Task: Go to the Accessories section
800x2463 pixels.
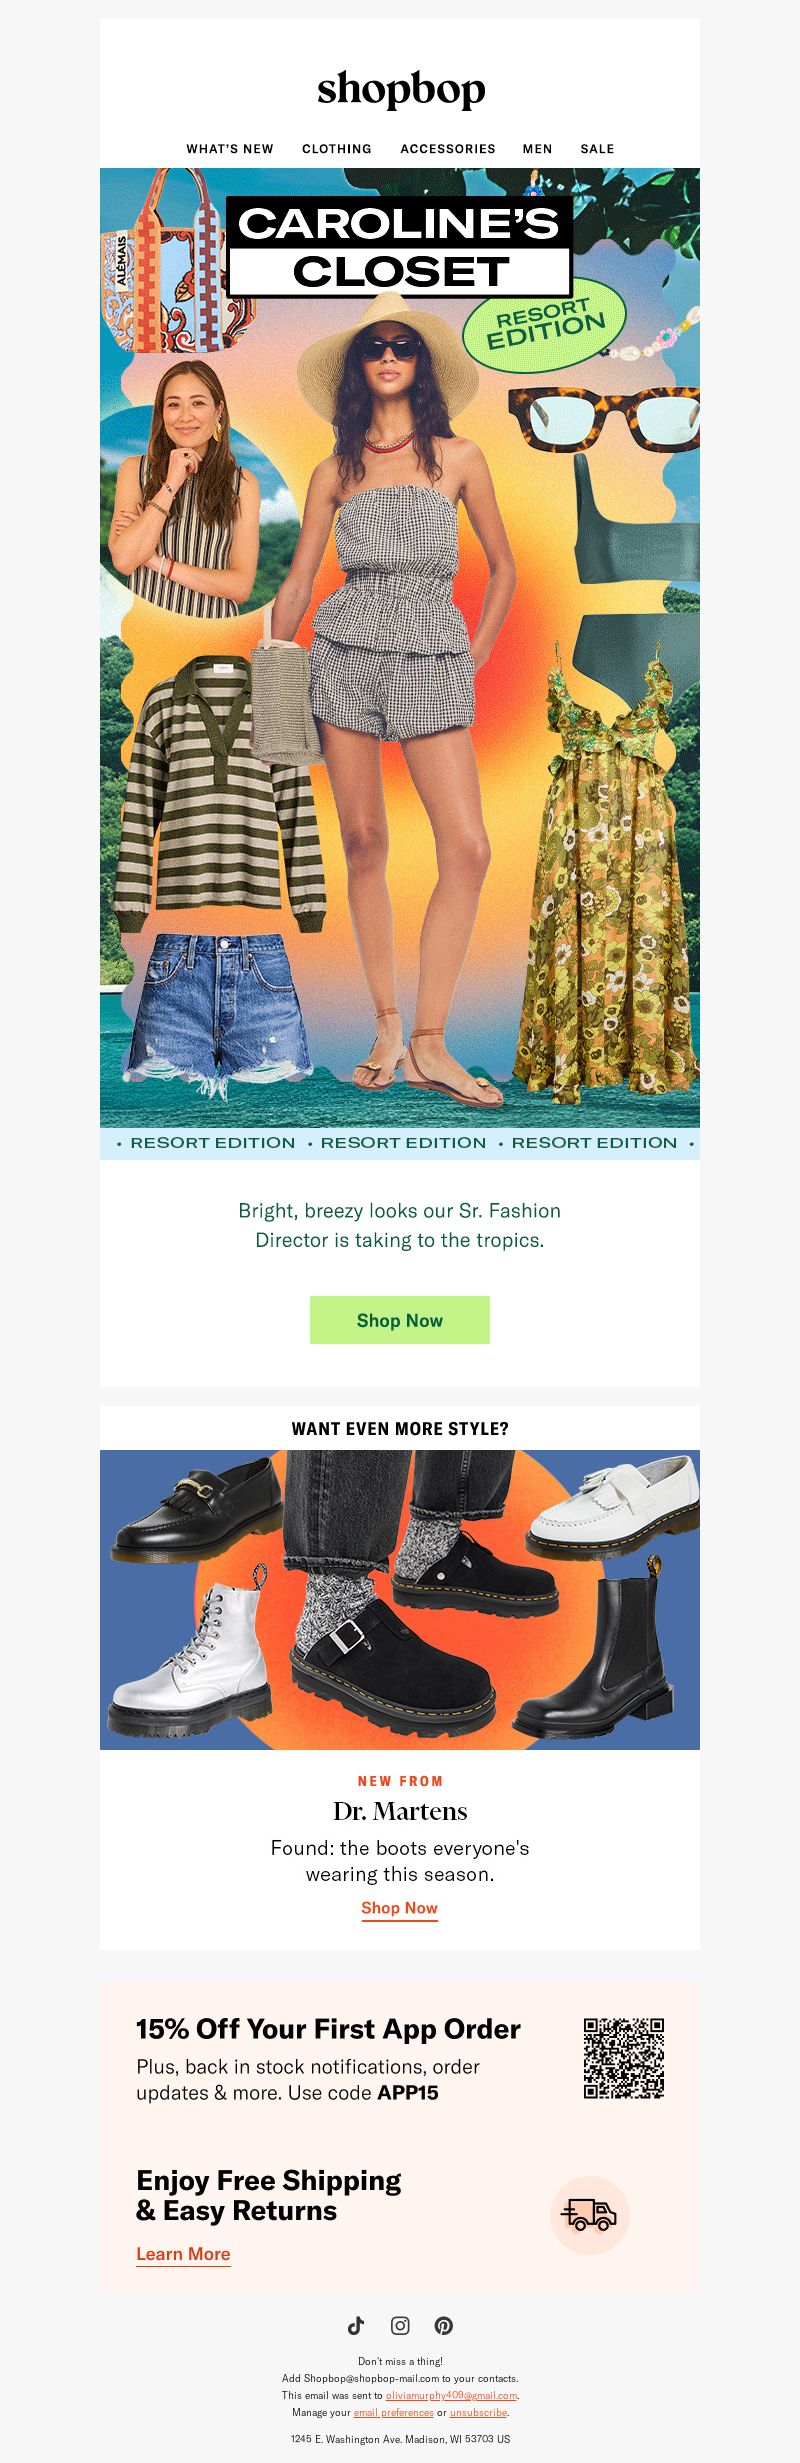Action: [x=448, y=148]
